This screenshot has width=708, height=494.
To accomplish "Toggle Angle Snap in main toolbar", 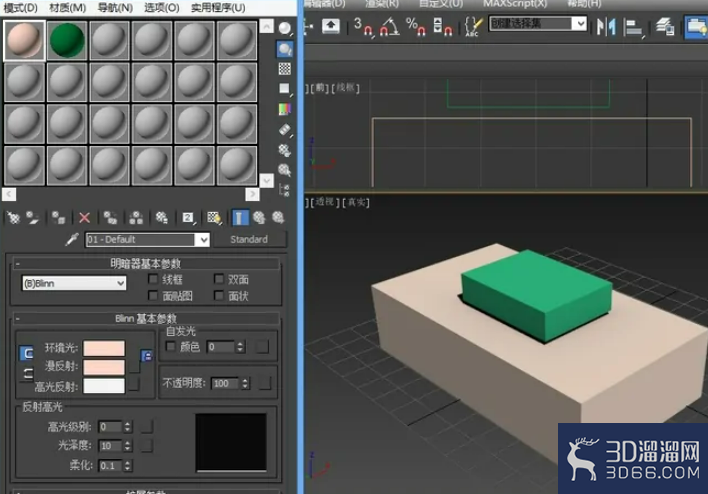I will point(389,27).
